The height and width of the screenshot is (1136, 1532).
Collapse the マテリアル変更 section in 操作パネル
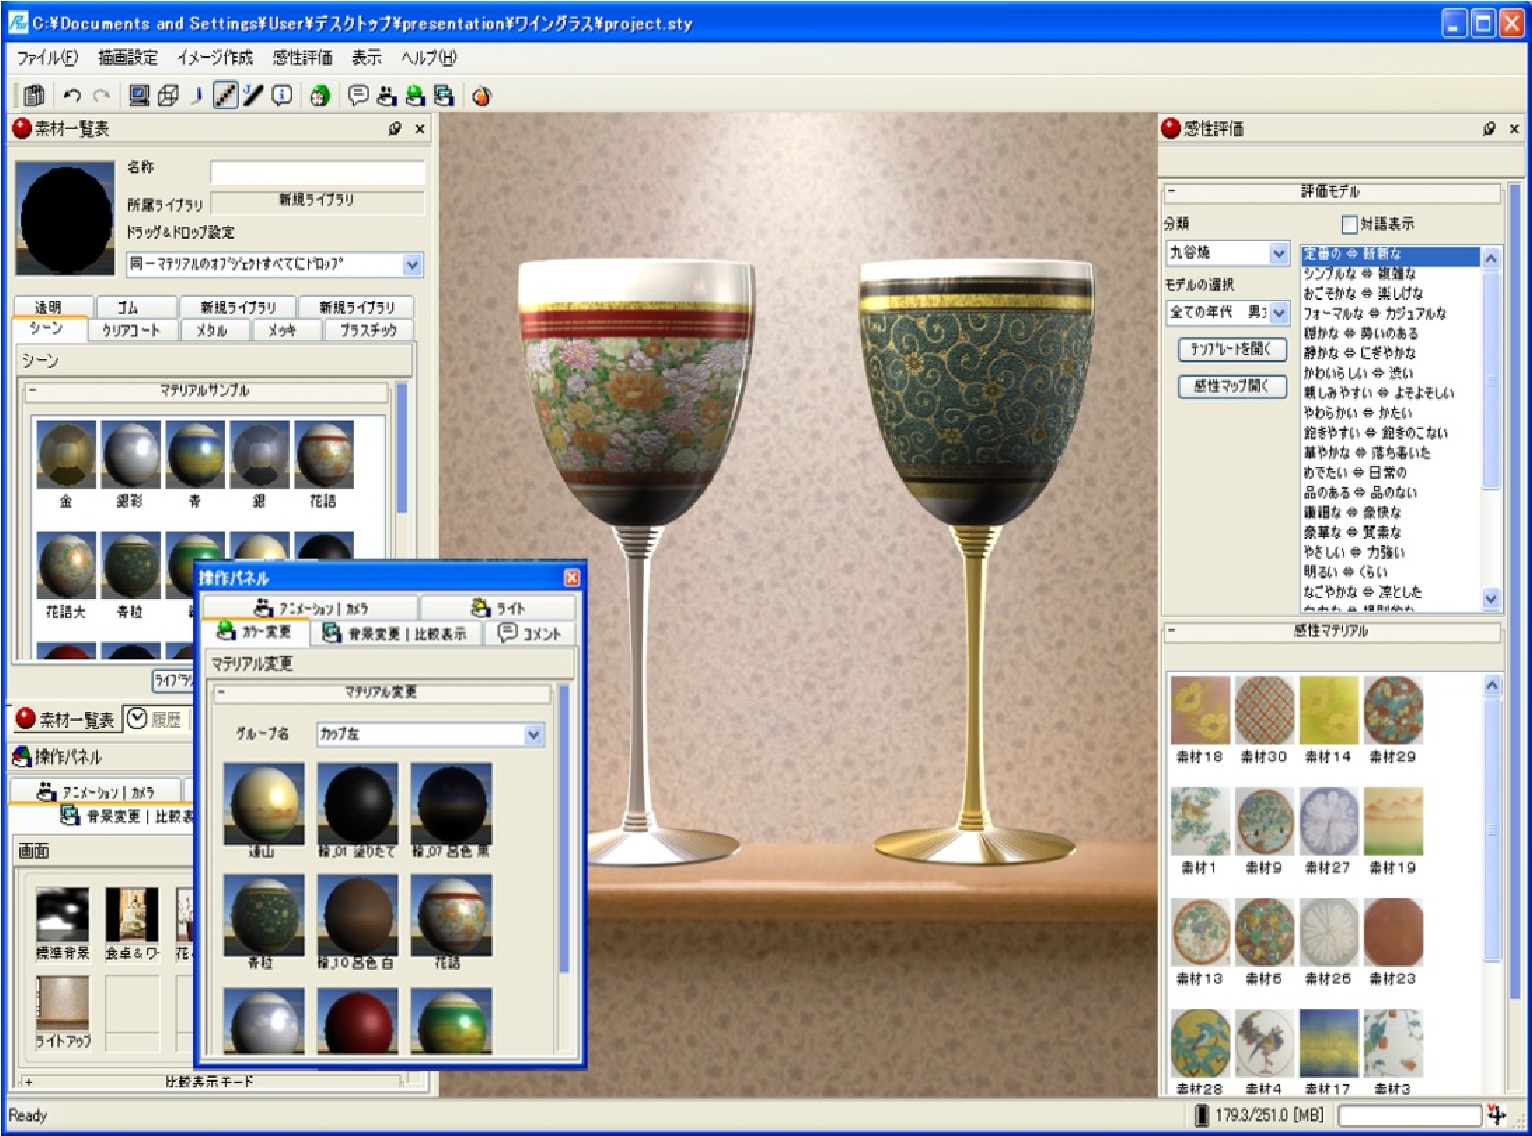pyautogui.click(x=220, y=692)
